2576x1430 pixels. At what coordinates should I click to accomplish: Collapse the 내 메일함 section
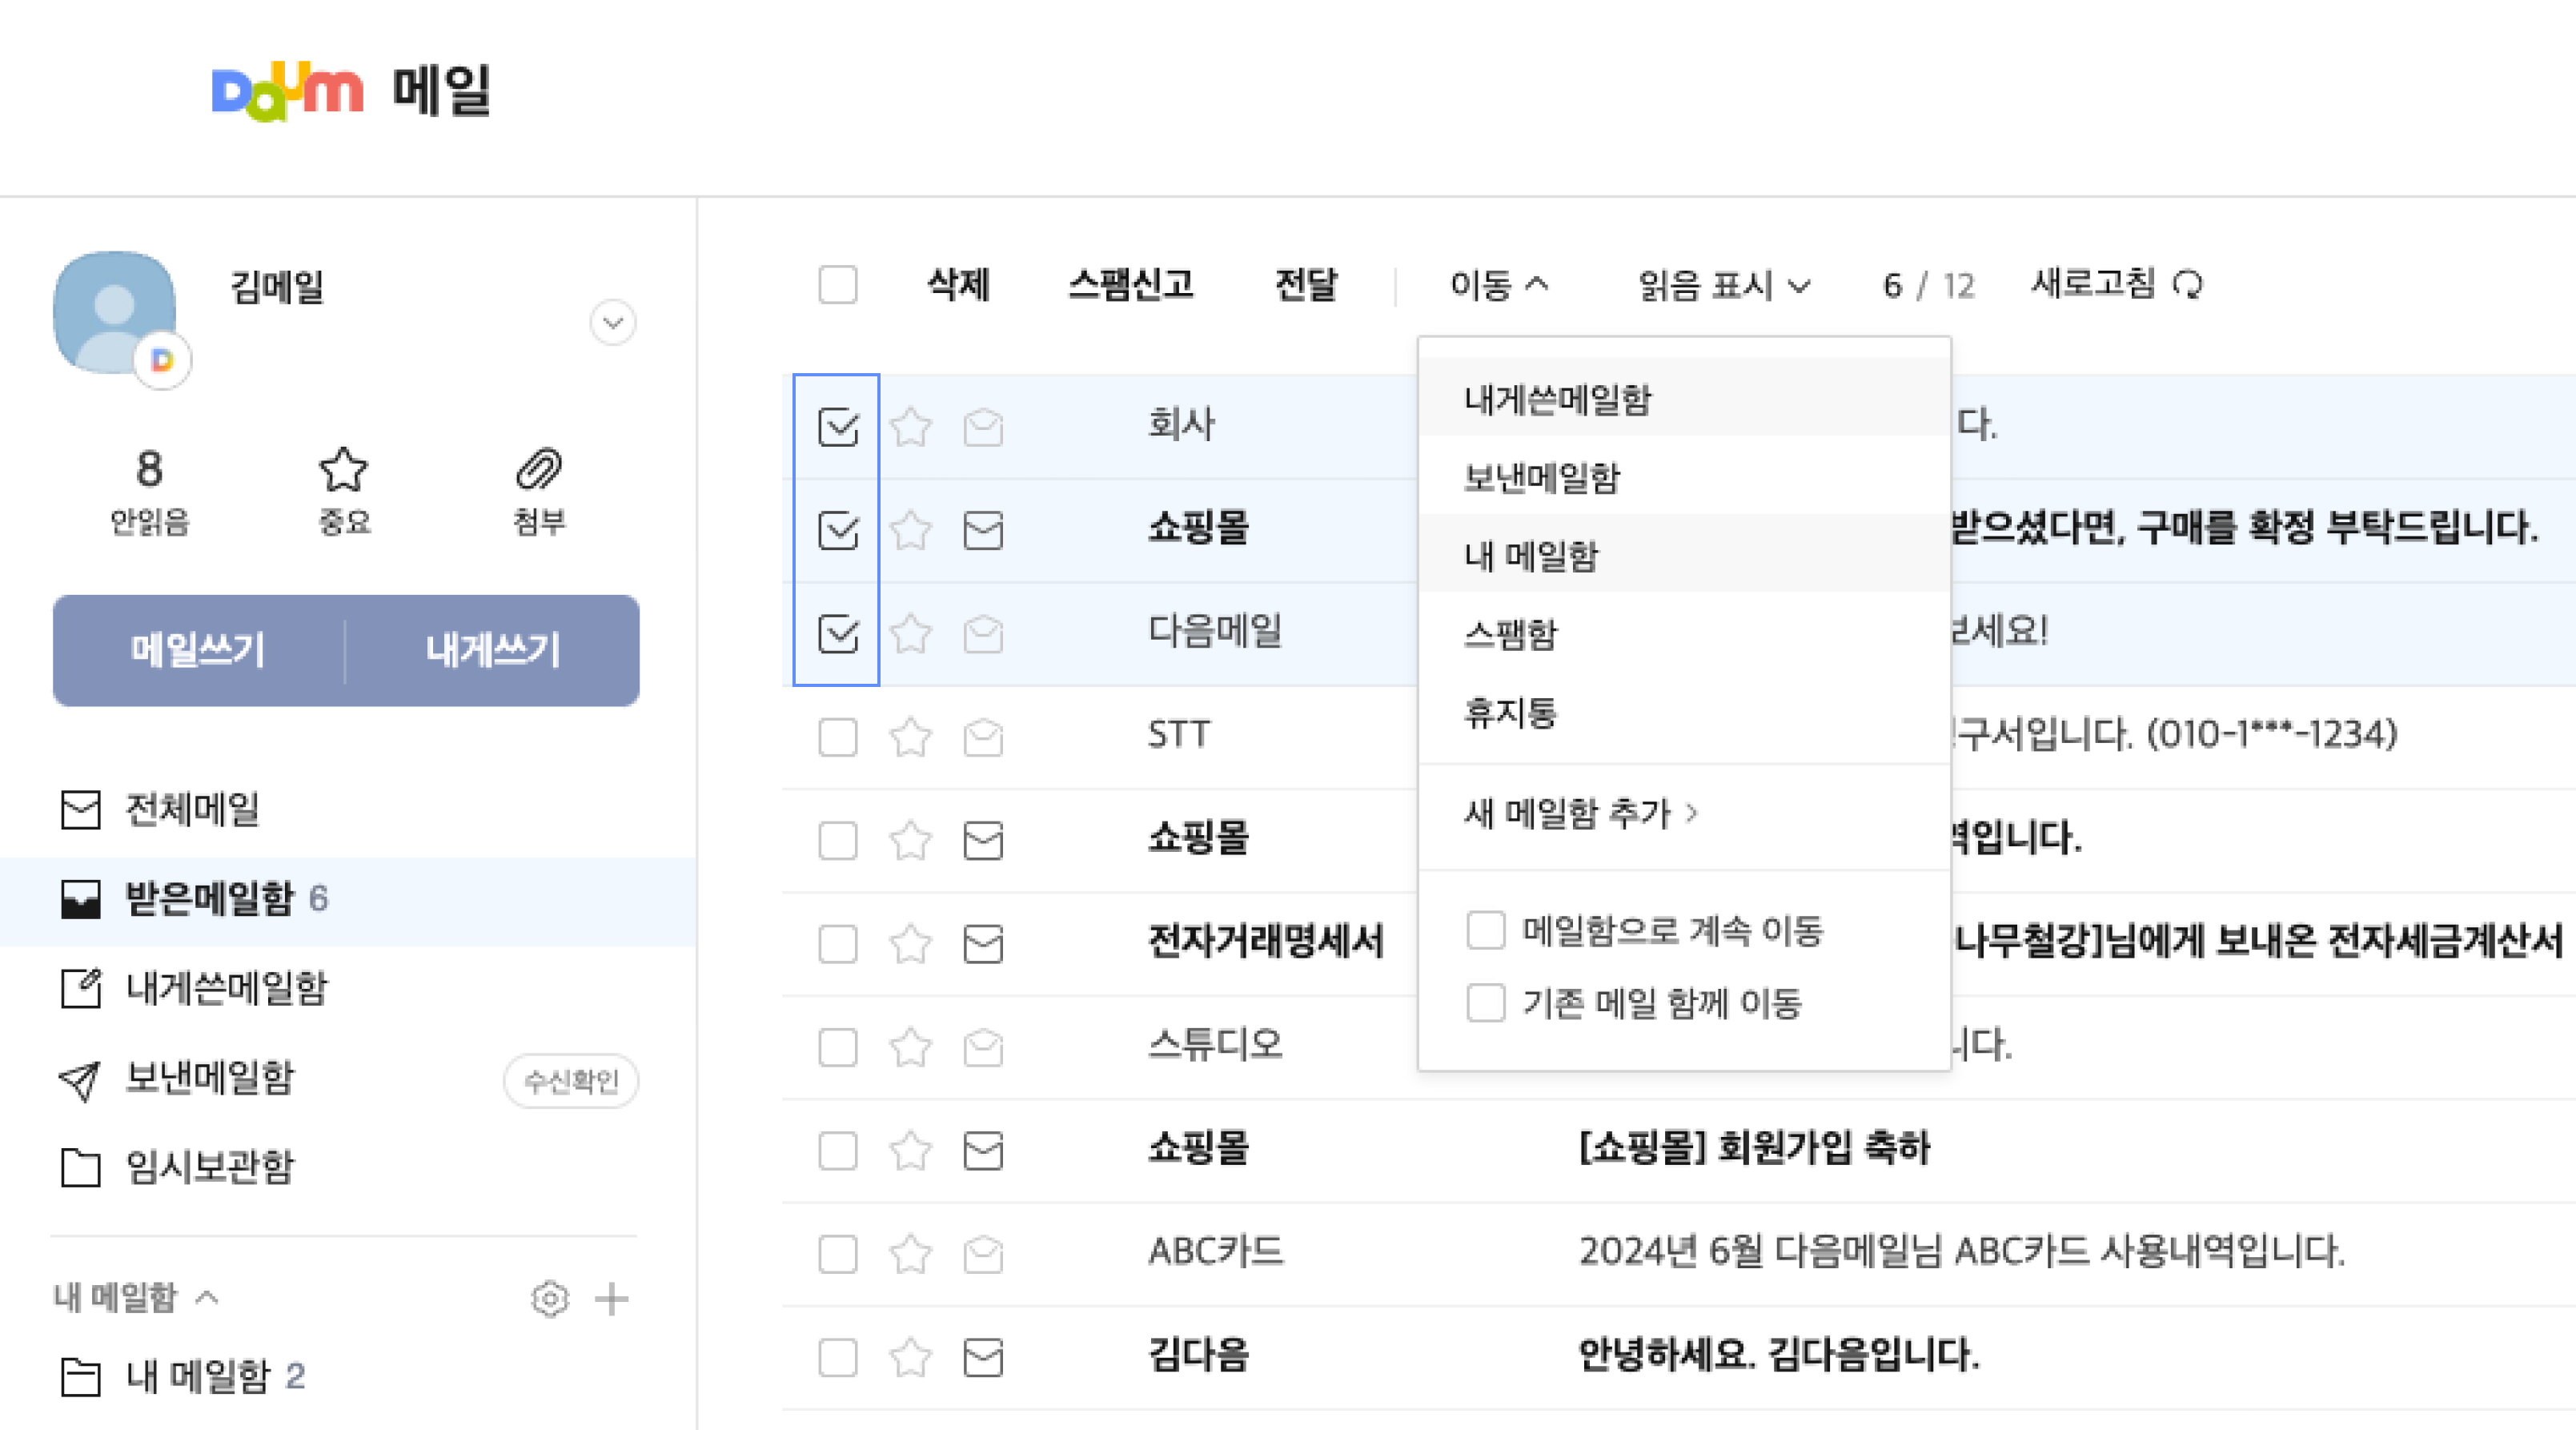[208, 1298]
